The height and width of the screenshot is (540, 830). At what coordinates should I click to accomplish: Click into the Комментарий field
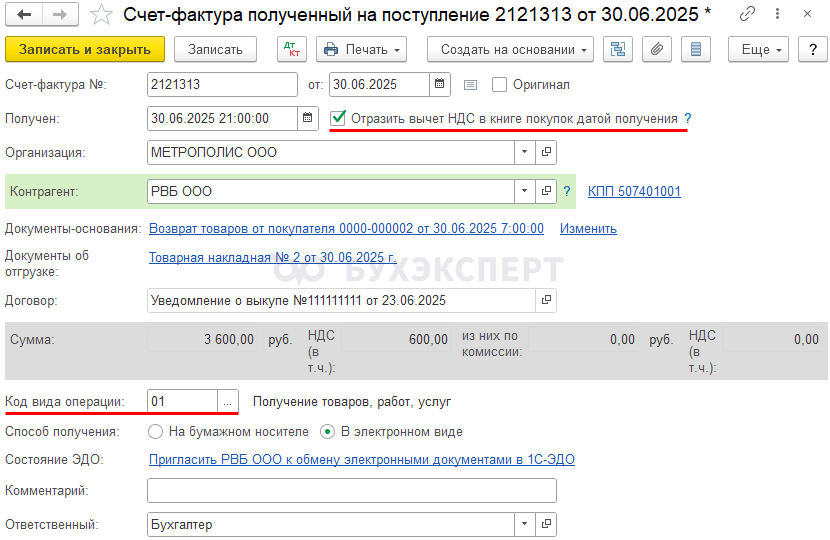(x=352, y=490)
